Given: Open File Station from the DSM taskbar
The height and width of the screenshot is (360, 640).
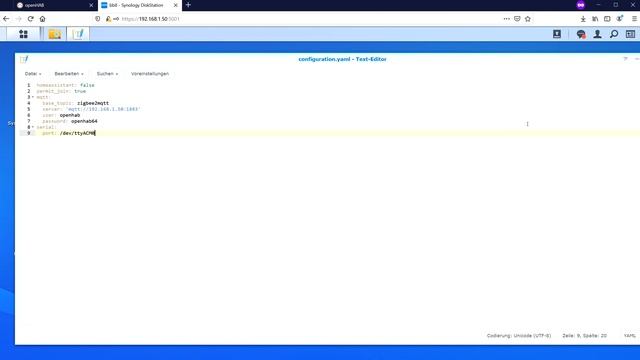Looking at the screenshot, I should (55, 34).
